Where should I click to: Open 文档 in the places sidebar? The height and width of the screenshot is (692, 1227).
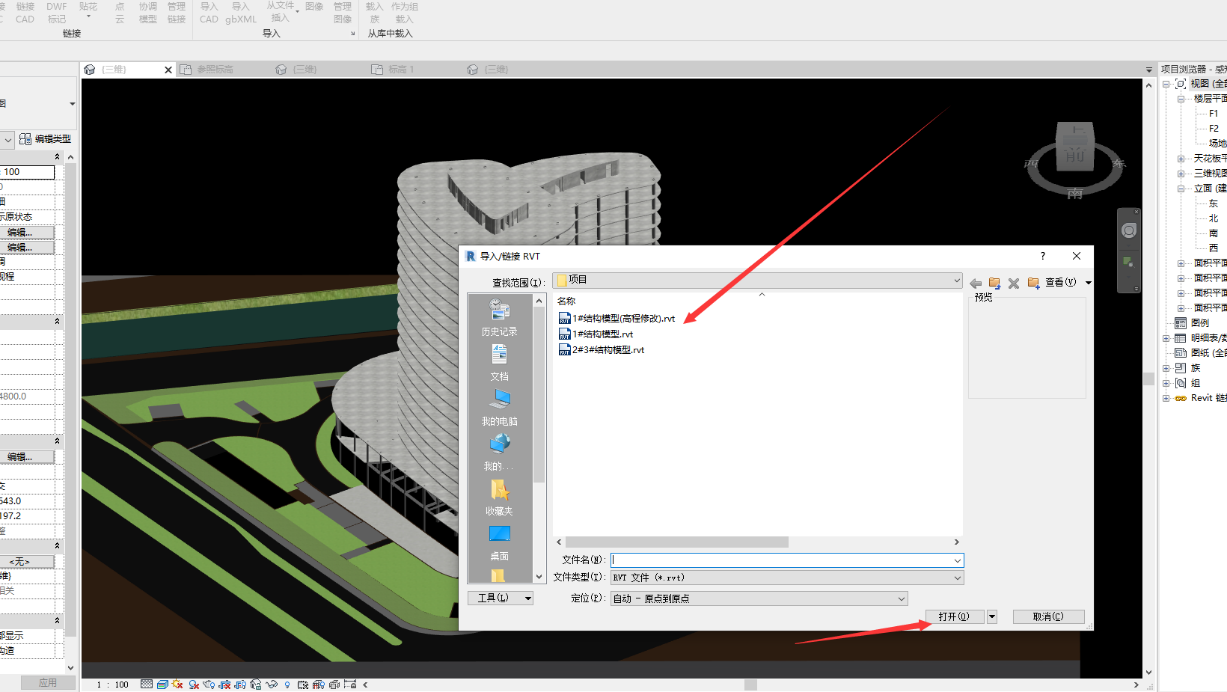(x=499, y=363)
